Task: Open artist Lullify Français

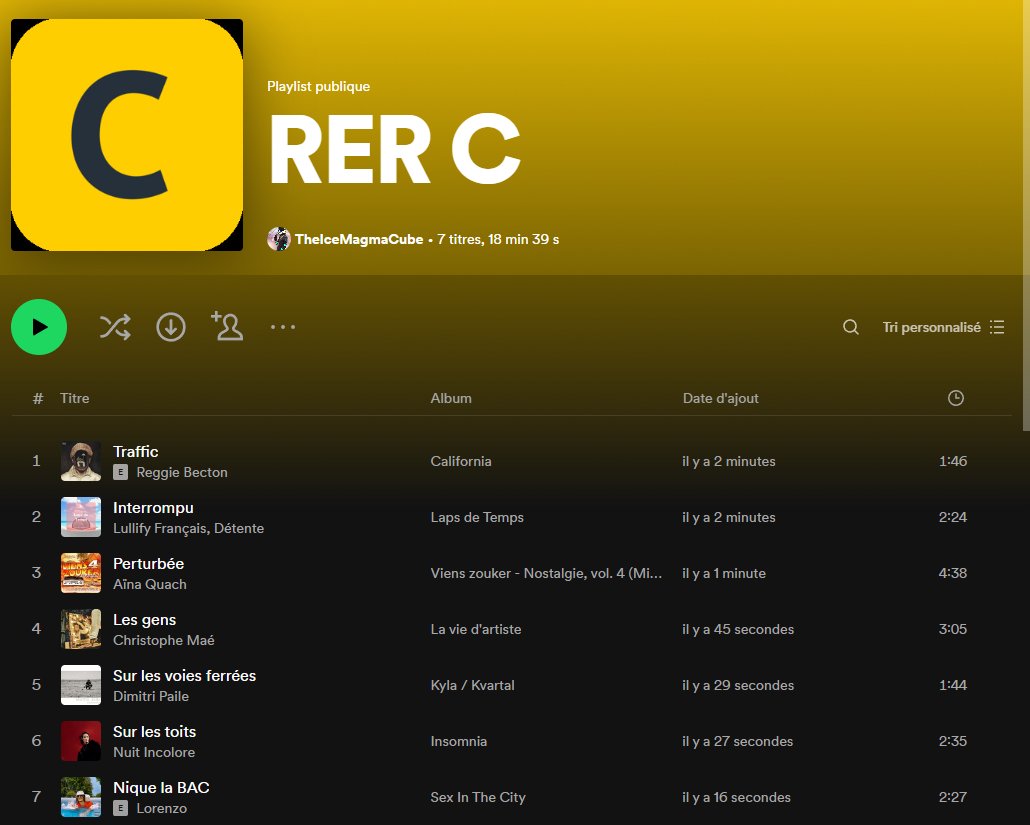Action: (160, 528)
